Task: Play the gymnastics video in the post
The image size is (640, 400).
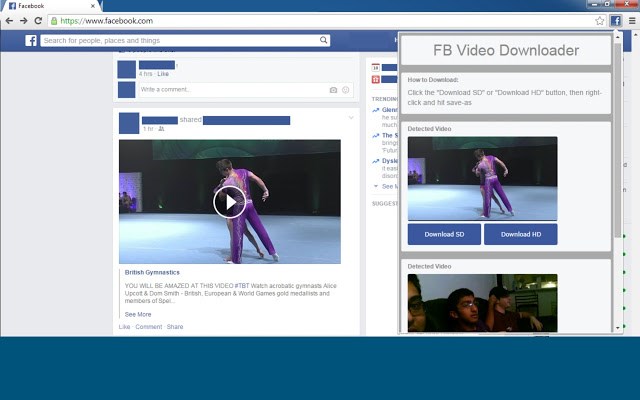Action: (229, 202)
